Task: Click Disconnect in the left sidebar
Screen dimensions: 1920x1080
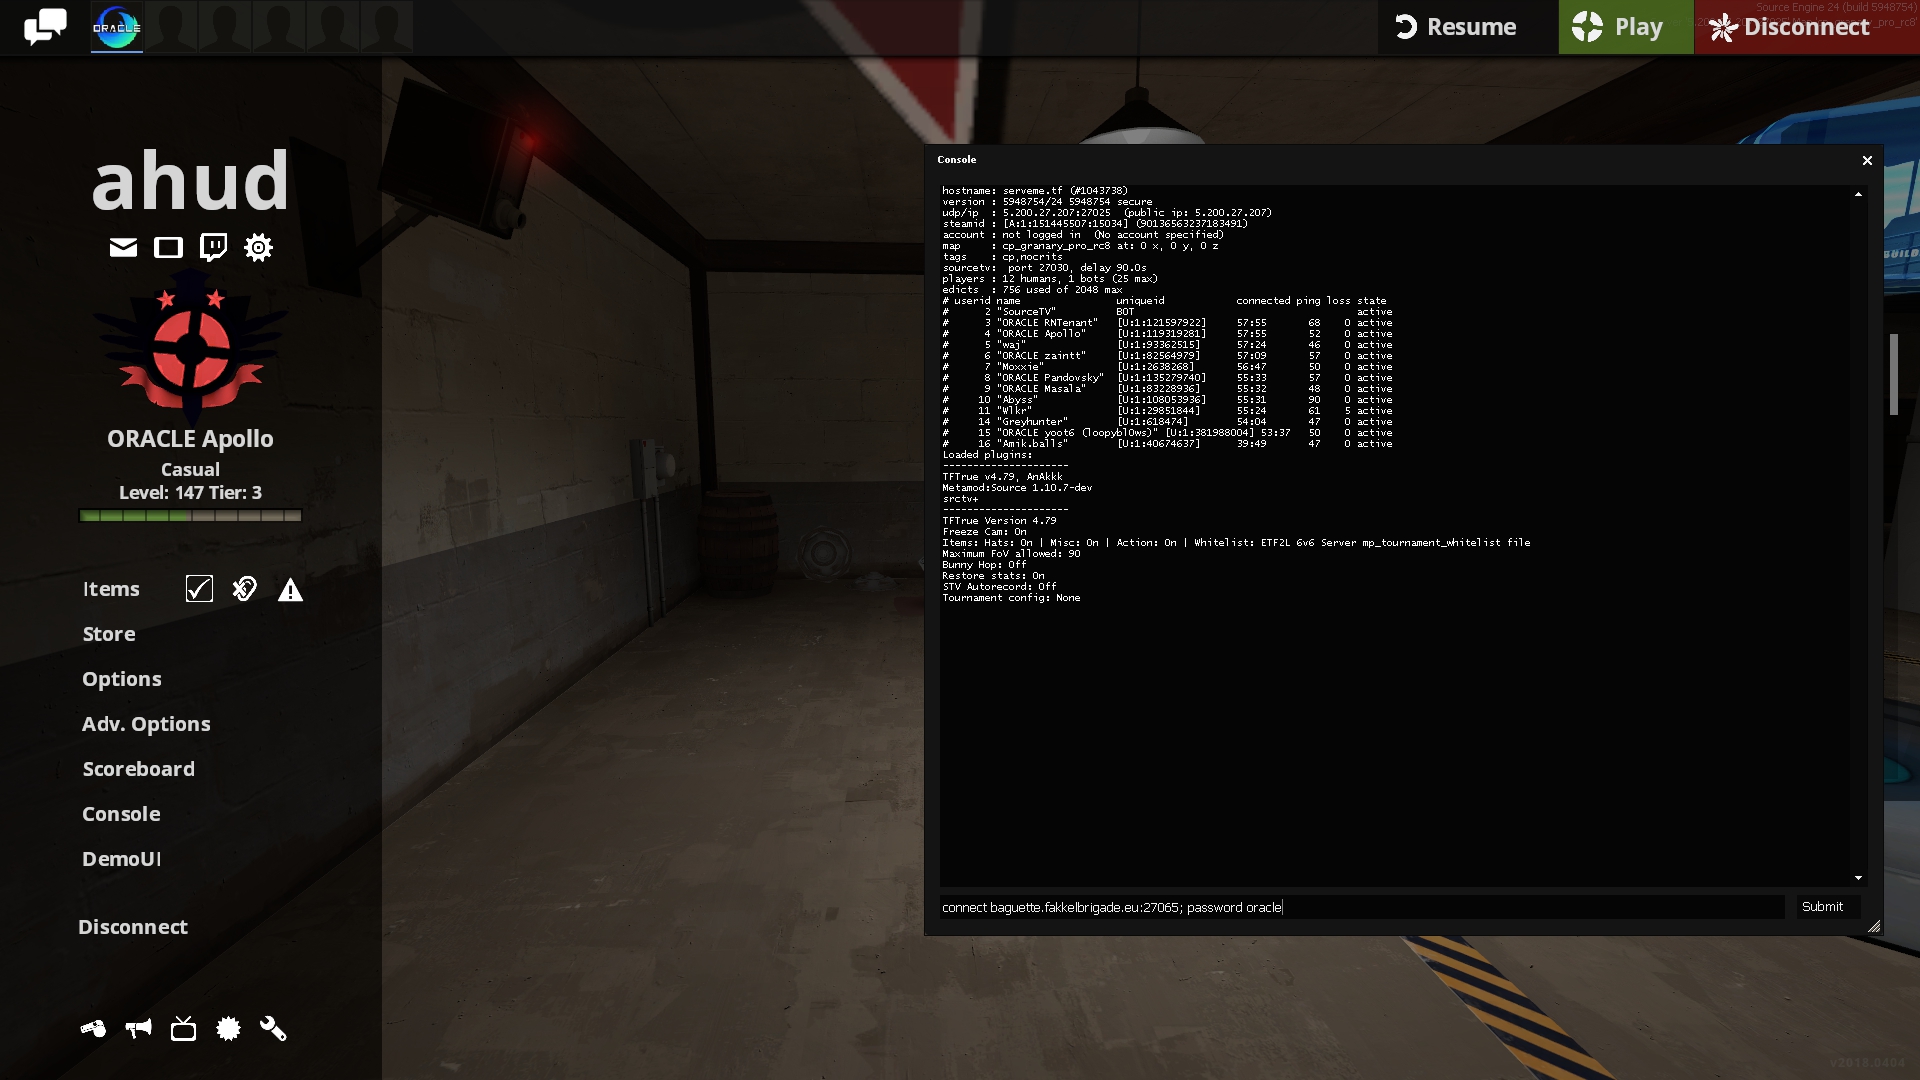Action: [x=133, y=927]
